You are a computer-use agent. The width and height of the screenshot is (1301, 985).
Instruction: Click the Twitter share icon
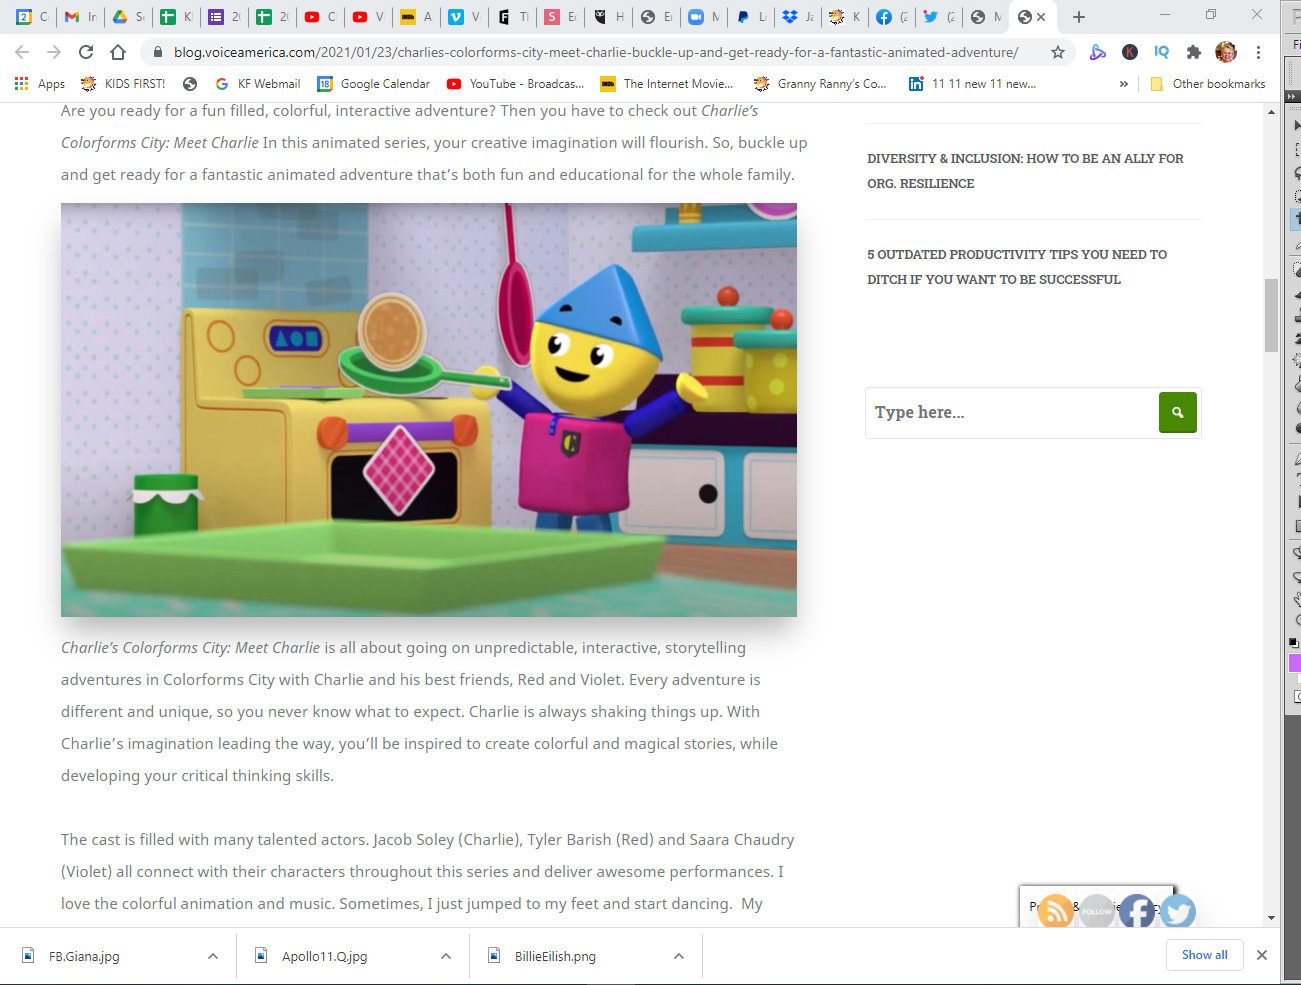click(1178, 911)
